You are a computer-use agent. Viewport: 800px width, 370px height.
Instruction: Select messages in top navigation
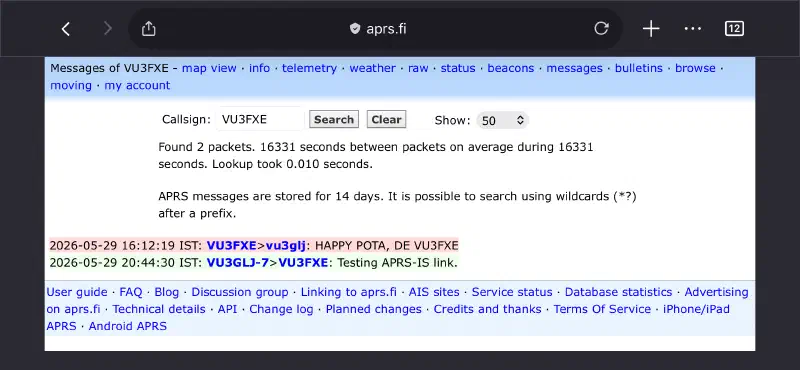pos(574,68)
